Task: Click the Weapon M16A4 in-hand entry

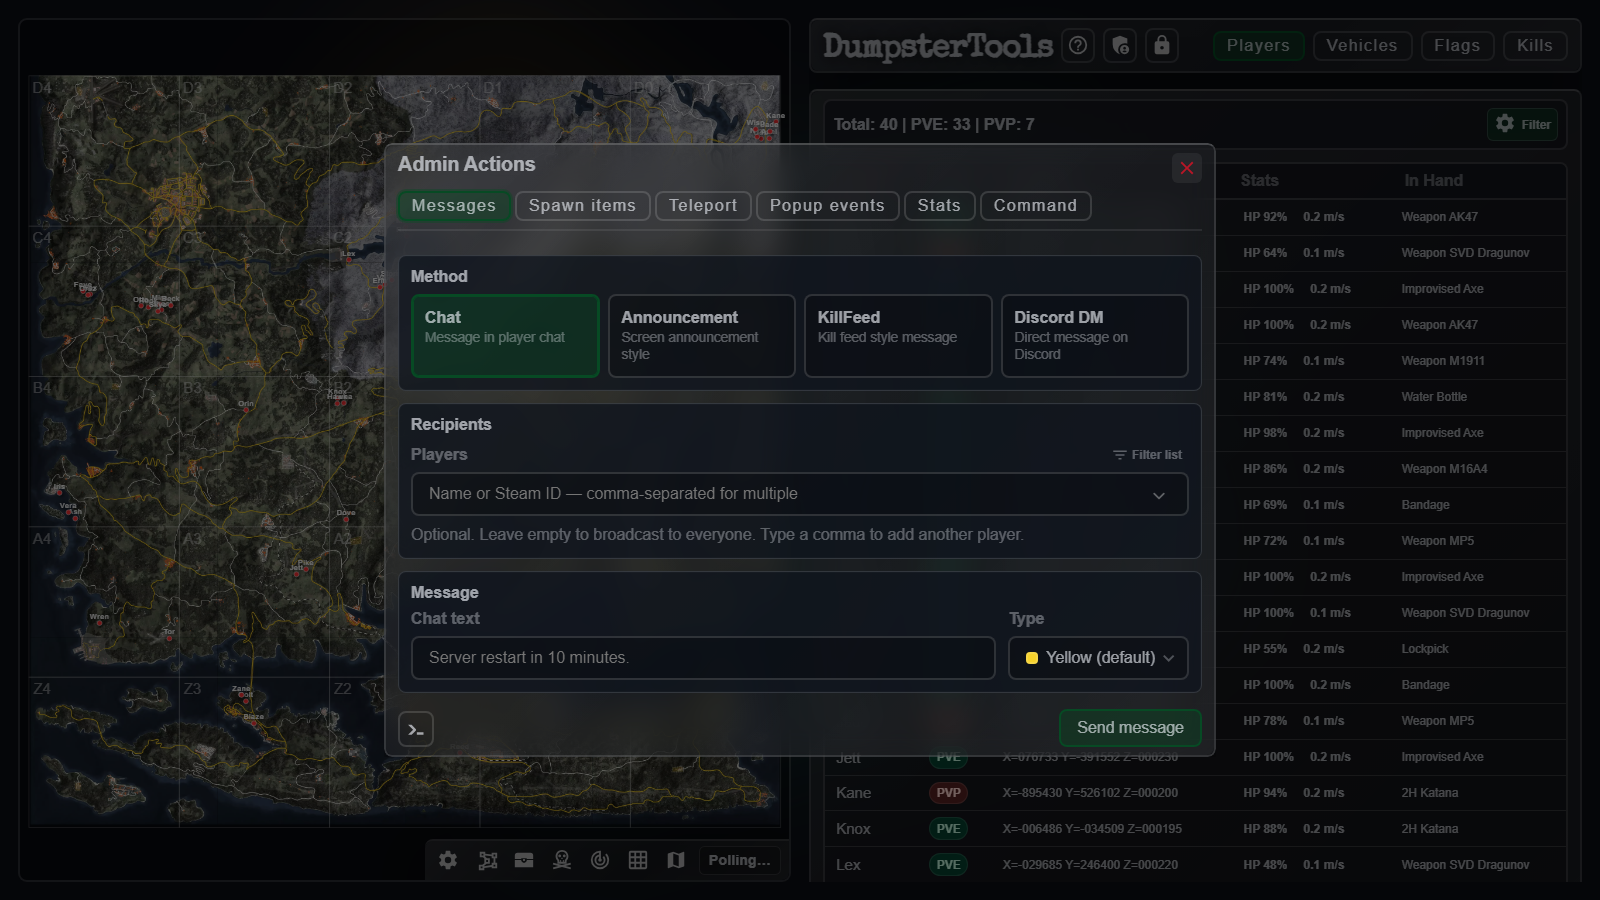Action: click(x=1444, y=469)
